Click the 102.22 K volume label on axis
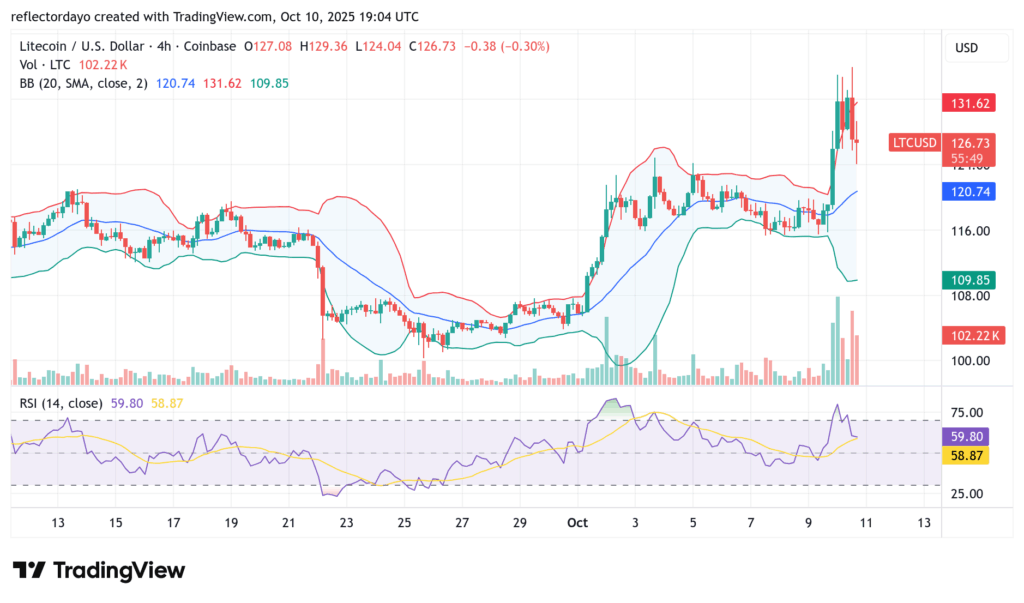Screen dimensions: 1024x603 pos(974,336)
